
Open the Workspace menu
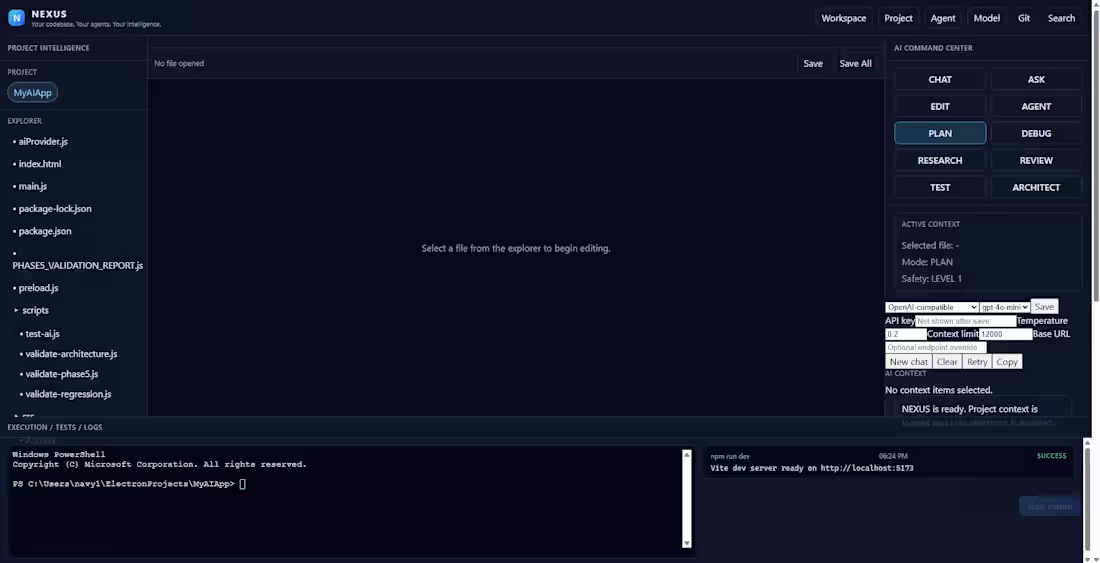click(843, 18)
